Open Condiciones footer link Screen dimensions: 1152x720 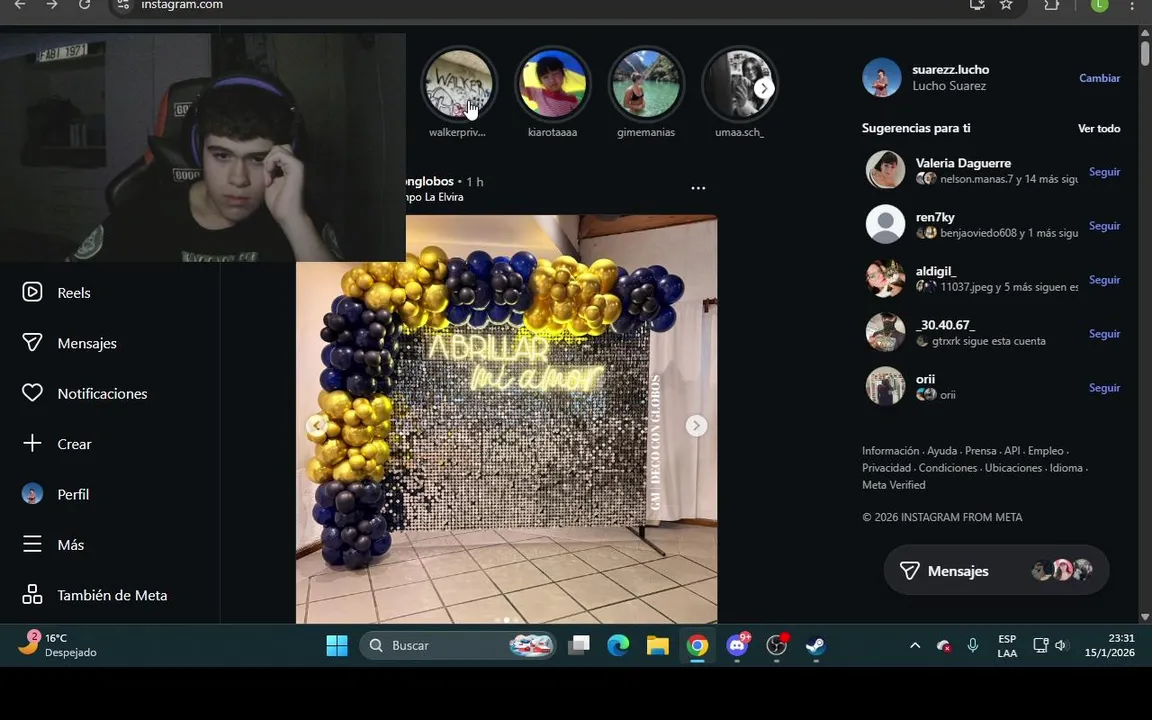(x=948, y=468)
